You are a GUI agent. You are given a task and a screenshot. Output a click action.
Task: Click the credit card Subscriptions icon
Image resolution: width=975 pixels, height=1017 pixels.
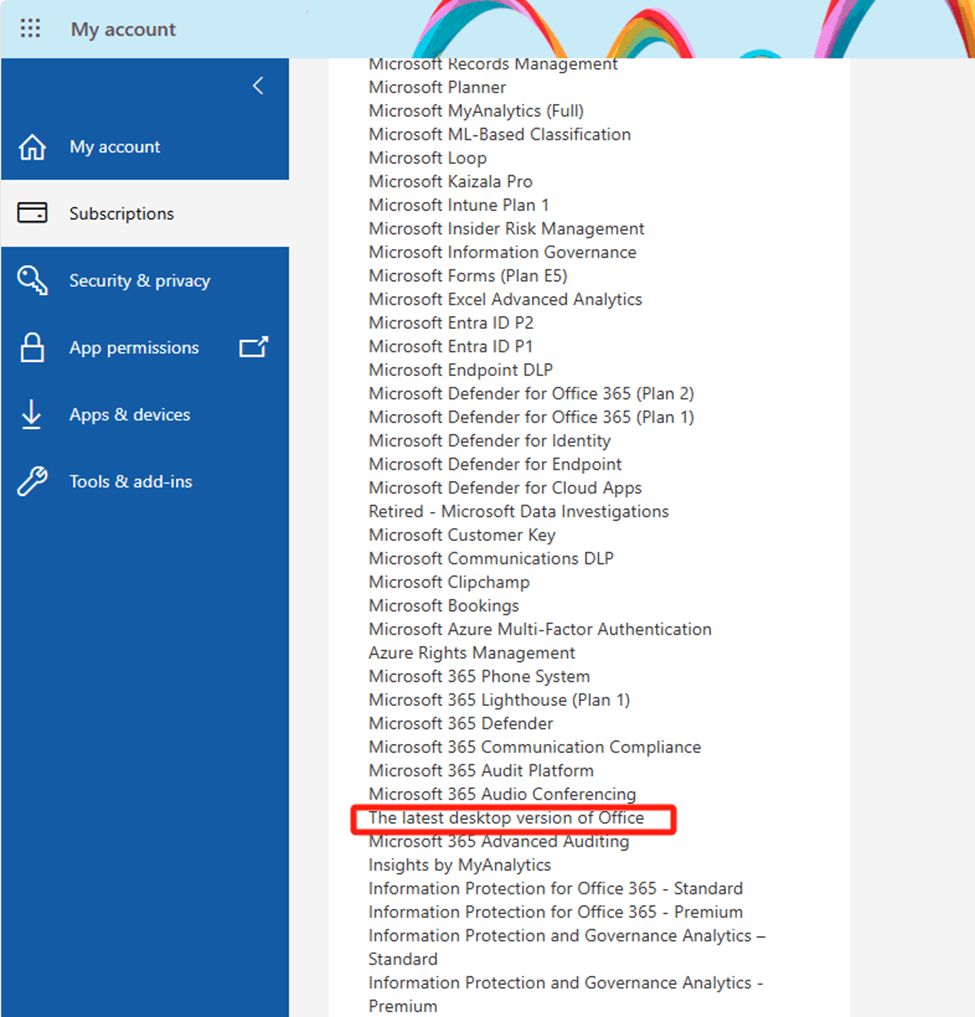(x=32, y=213)
